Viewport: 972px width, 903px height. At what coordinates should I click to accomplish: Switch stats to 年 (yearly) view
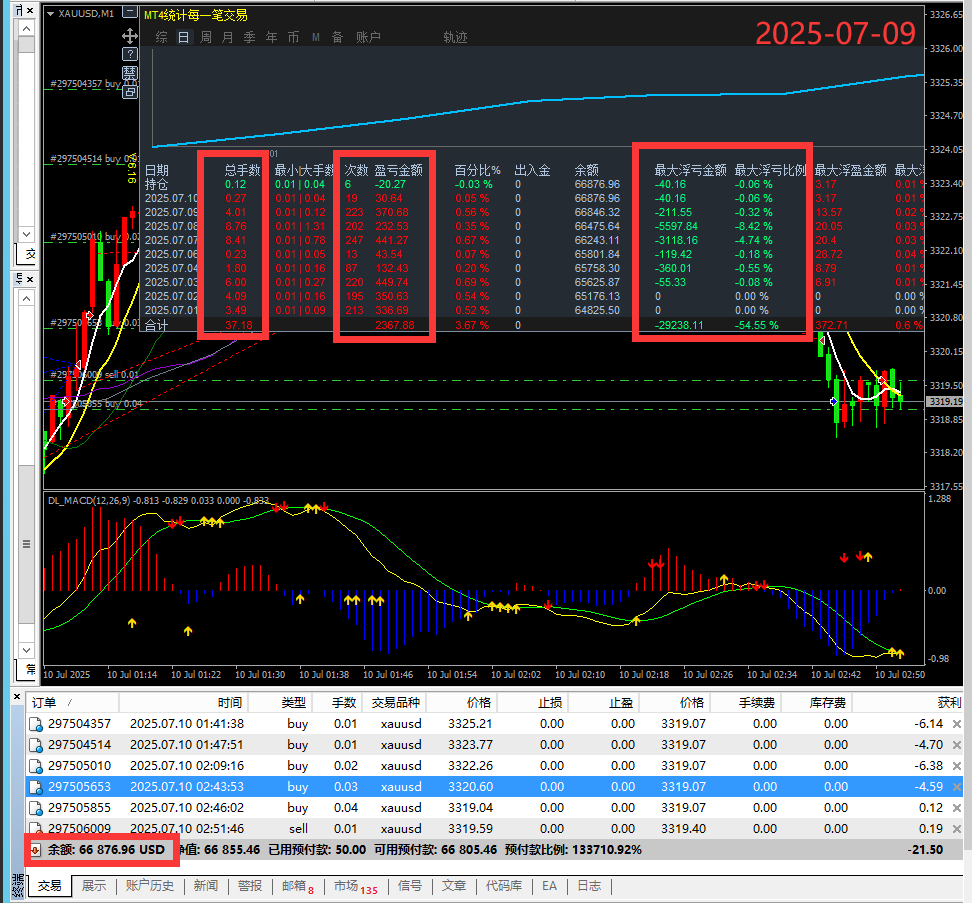point(272,37)
